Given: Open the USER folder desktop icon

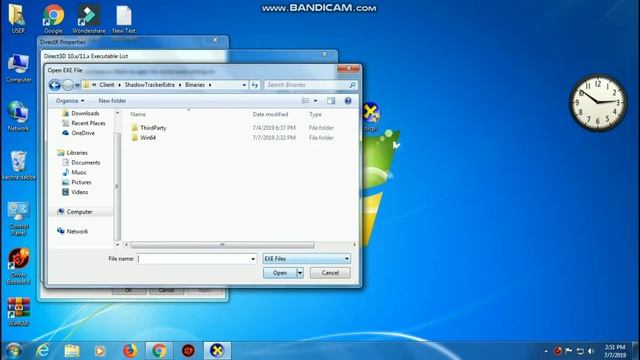Looking at the screenshot, I should (x=18, y=19).
